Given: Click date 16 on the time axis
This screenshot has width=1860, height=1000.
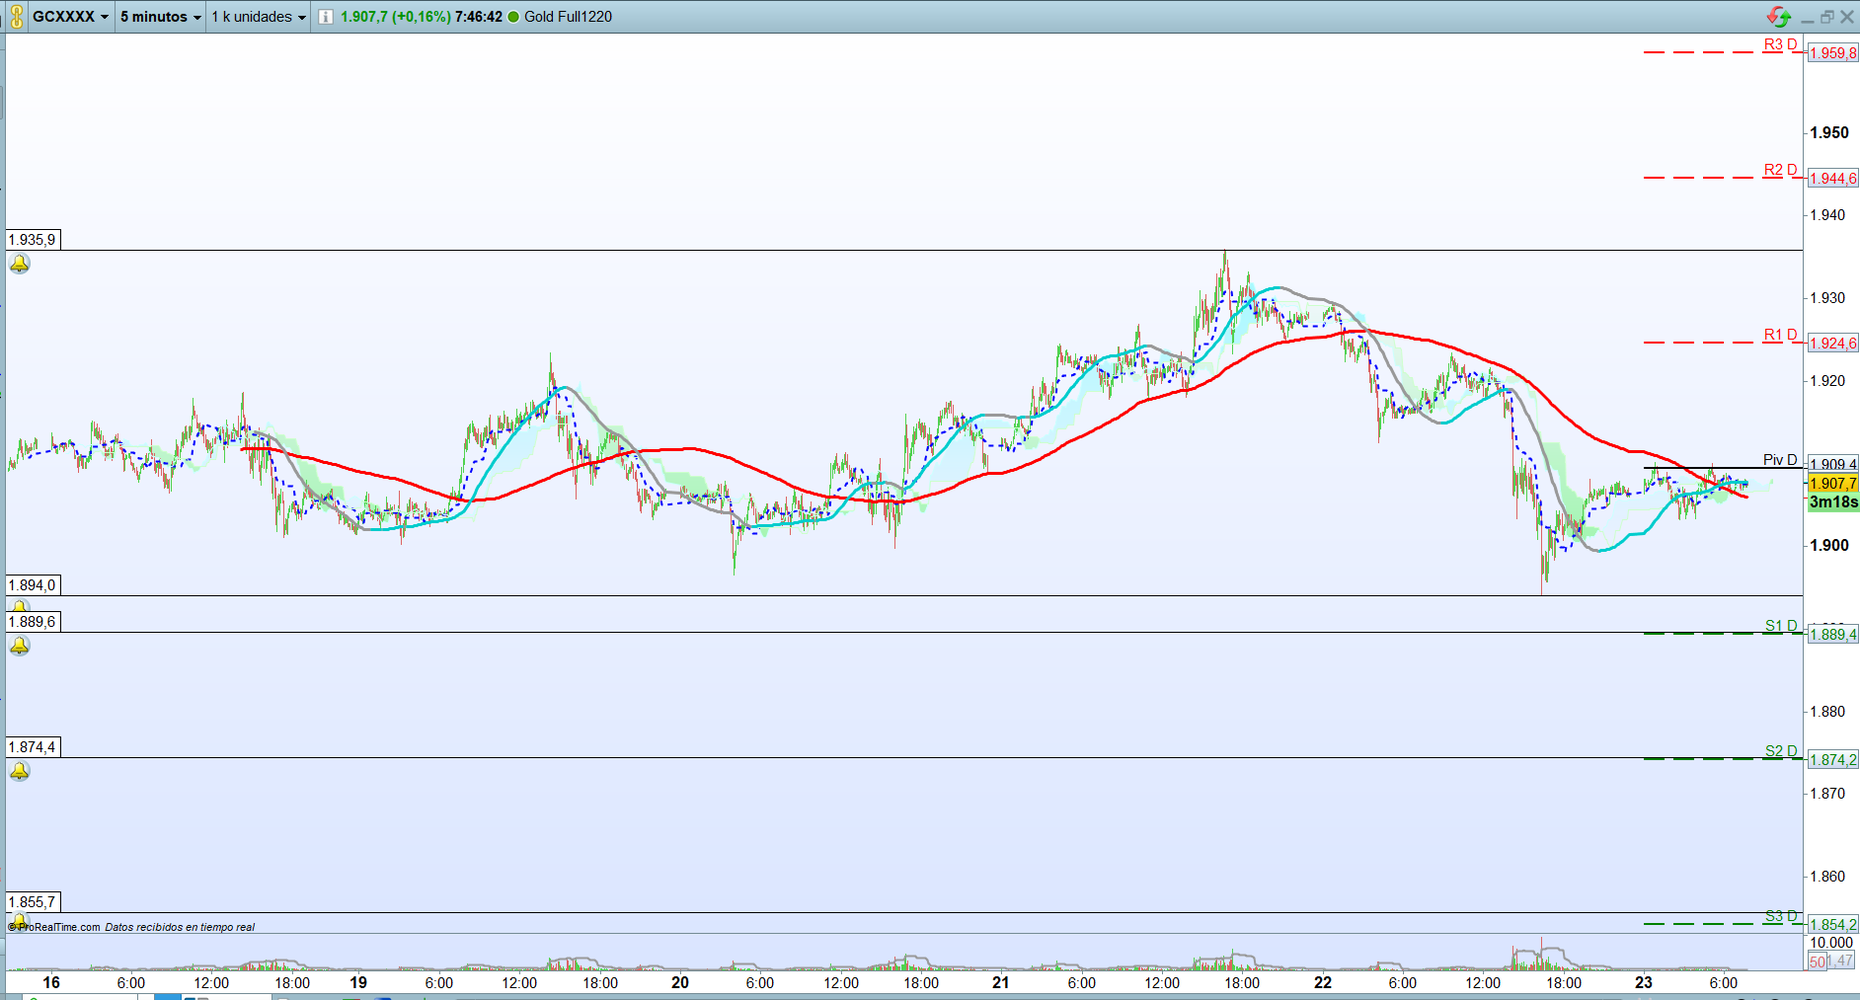Looking at the screenshot, I should [x=51, y=983].
